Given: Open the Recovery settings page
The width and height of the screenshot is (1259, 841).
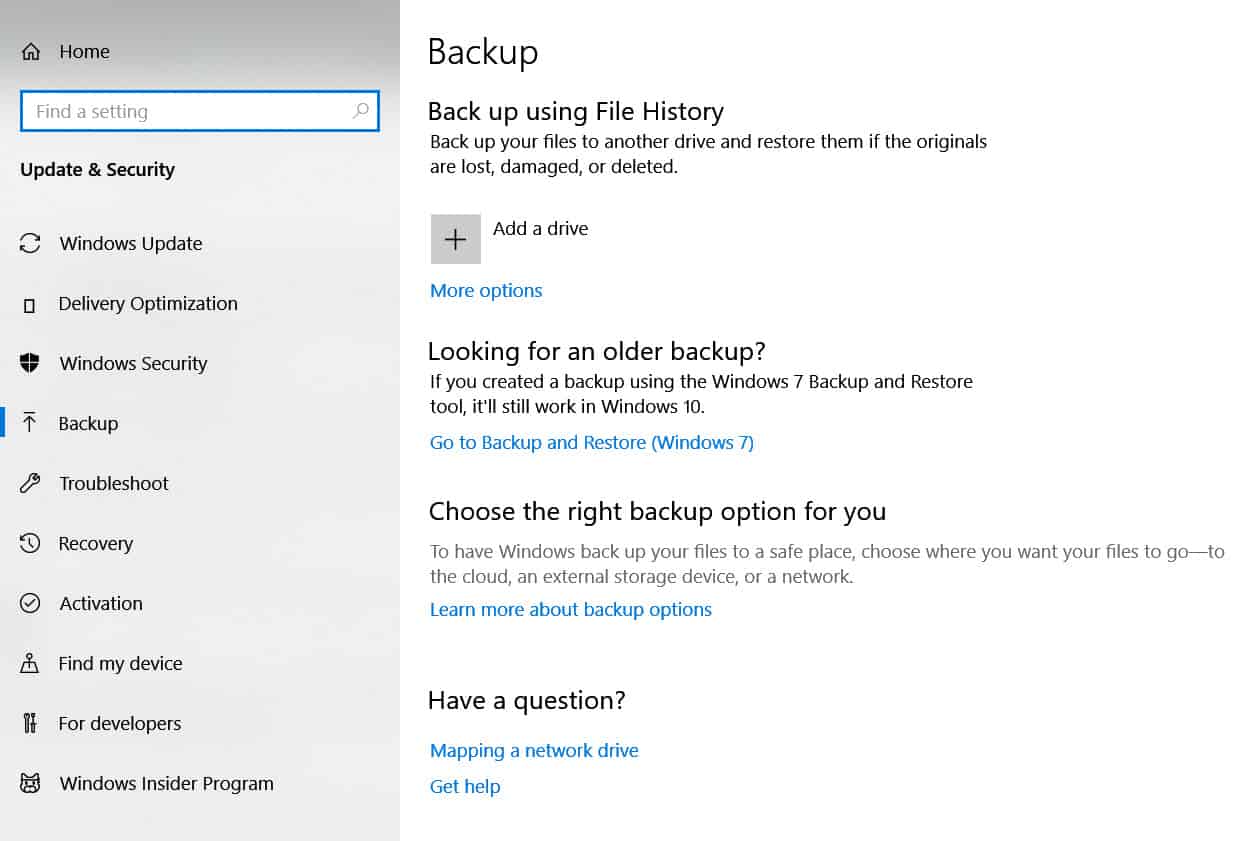Looking at the screenshot, I should pyautogui.click(x=95, y=544).
